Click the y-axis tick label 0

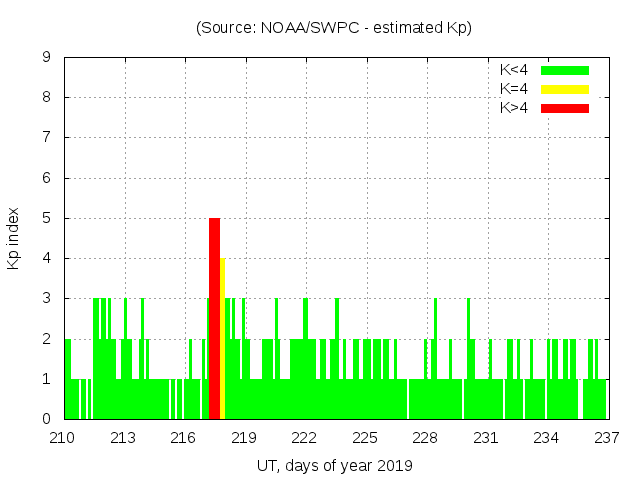pos(46,419)
